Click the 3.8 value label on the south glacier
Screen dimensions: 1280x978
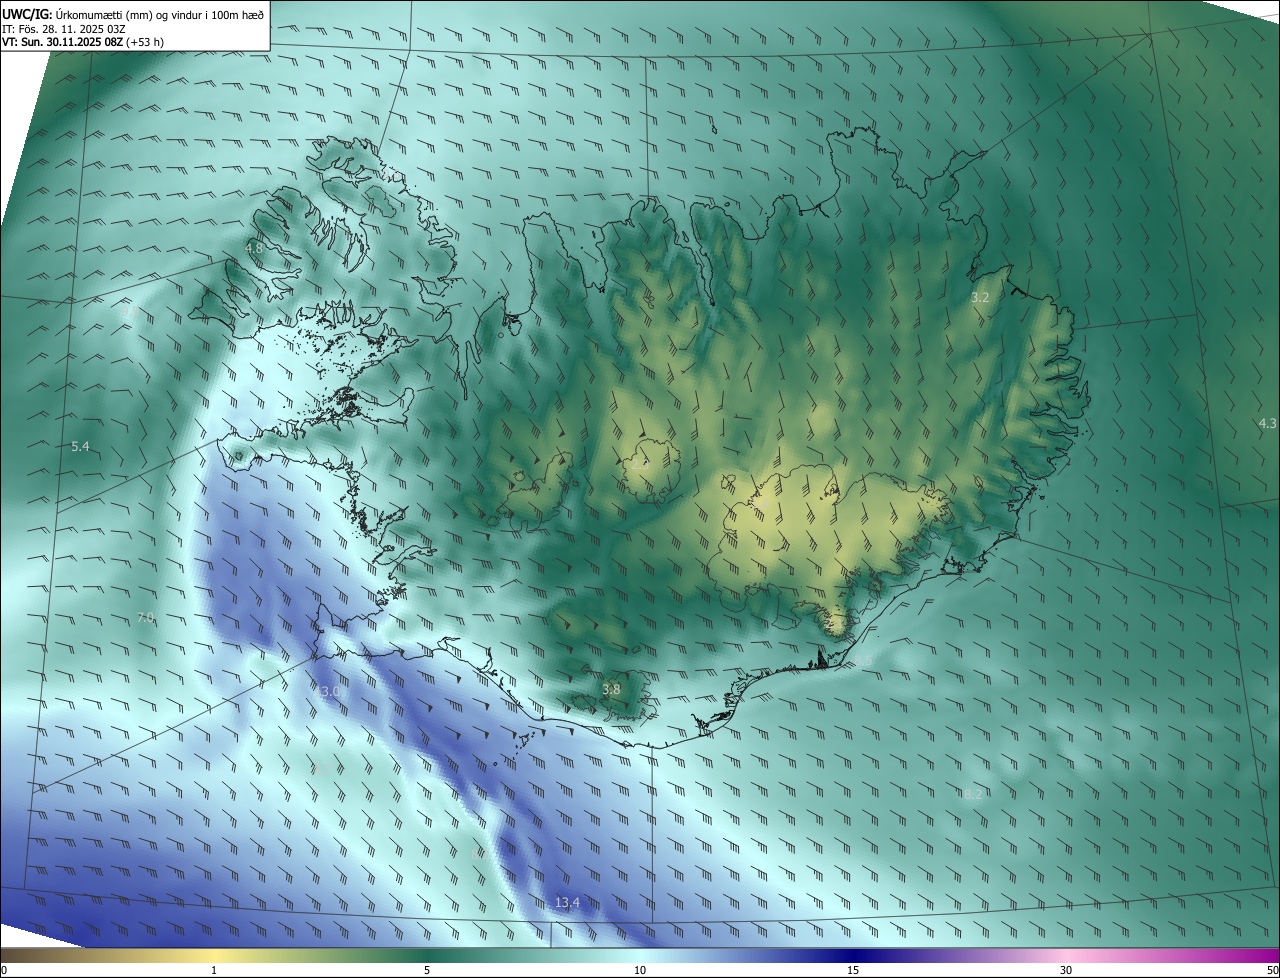(611, 689)
